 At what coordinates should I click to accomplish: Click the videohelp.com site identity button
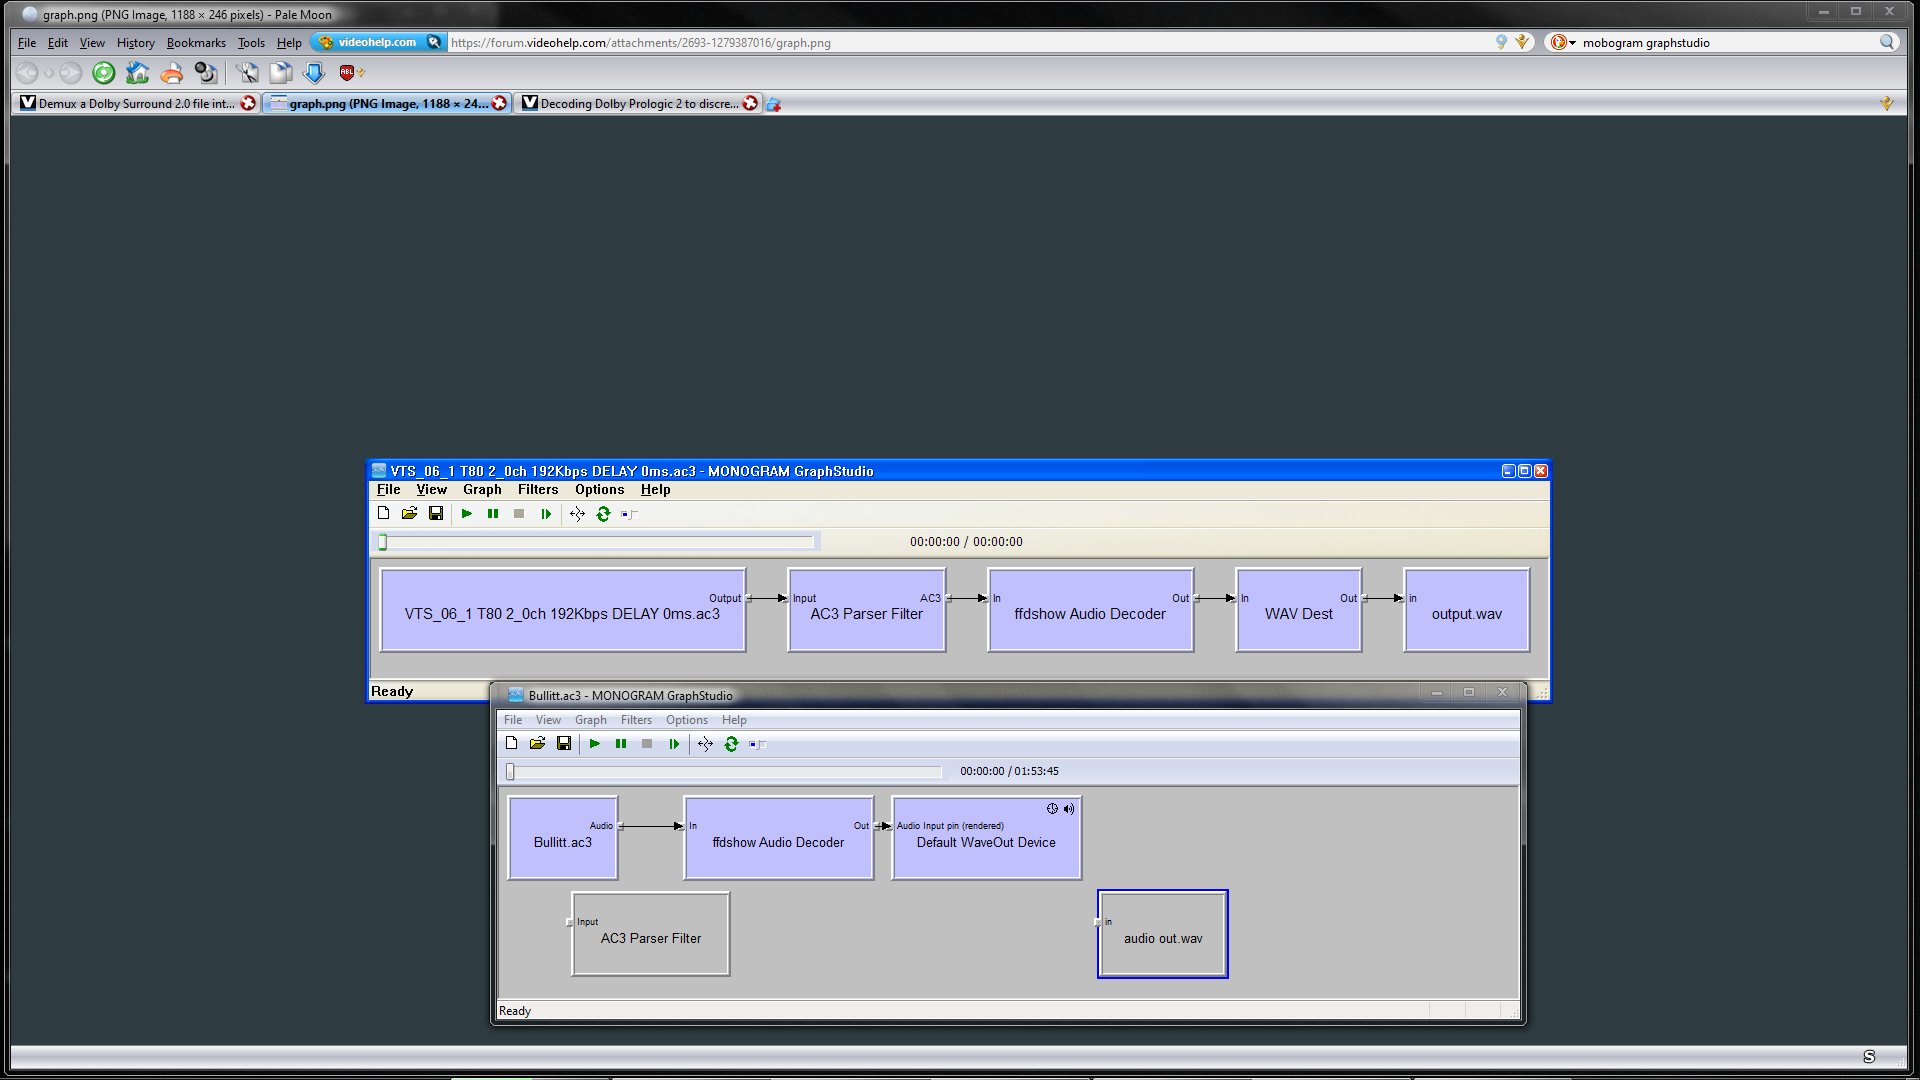click(x=376, y=42)
